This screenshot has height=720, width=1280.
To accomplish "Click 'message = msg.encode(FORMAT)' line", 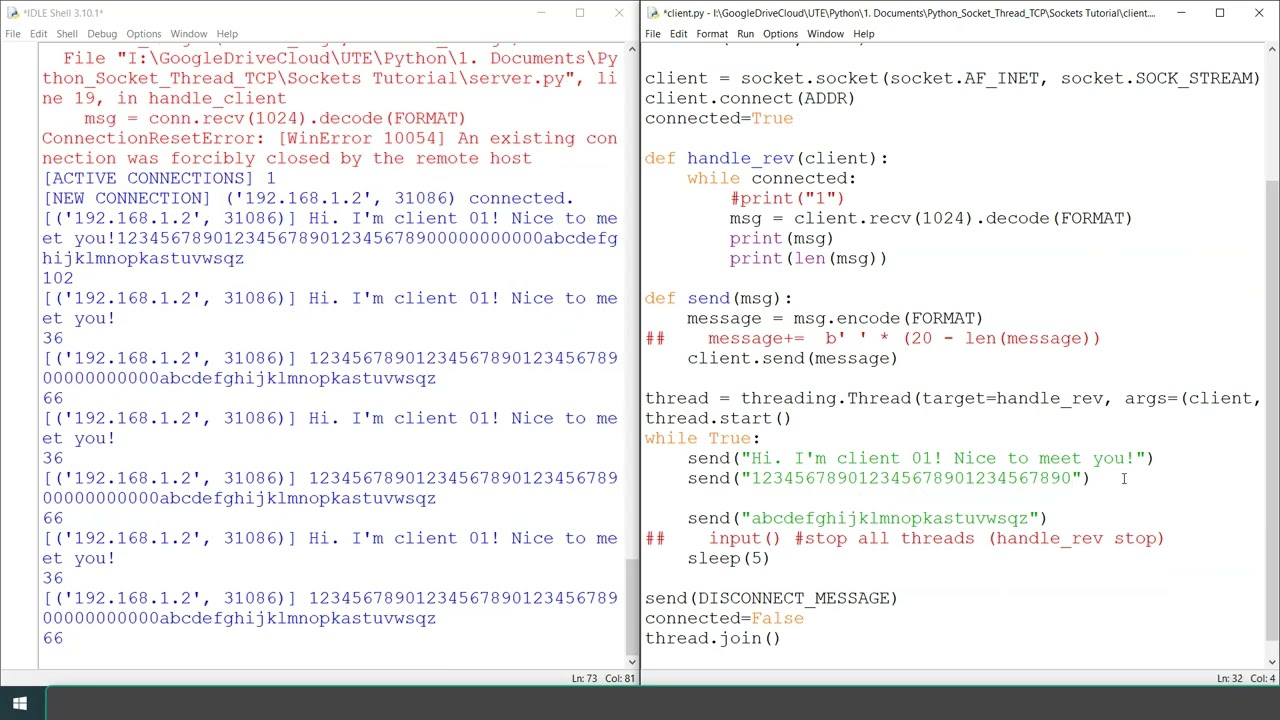I will coord(835,318).
